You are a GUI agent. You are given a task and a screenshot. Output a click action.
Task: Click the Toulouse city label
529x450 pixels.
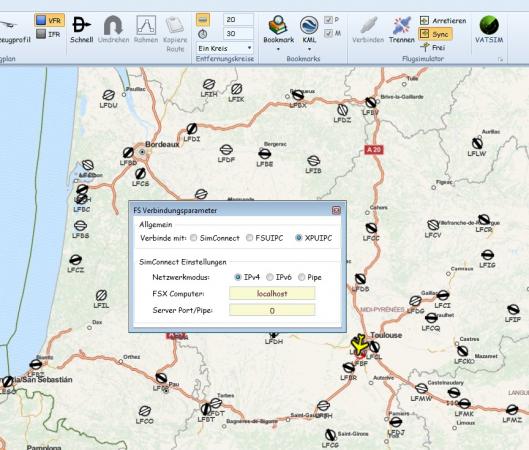click(x=386, y=335)
